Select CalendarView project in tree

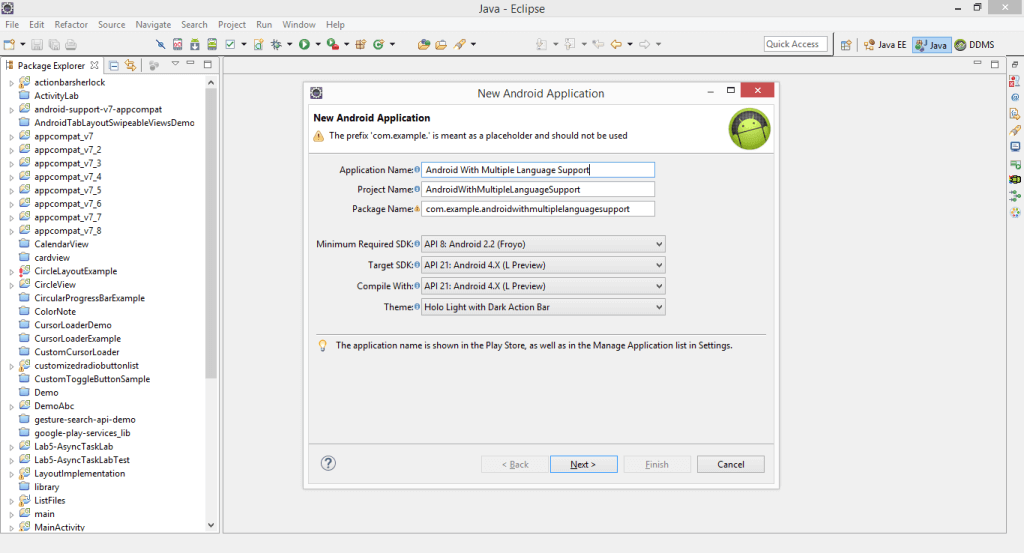pos(61,244)
